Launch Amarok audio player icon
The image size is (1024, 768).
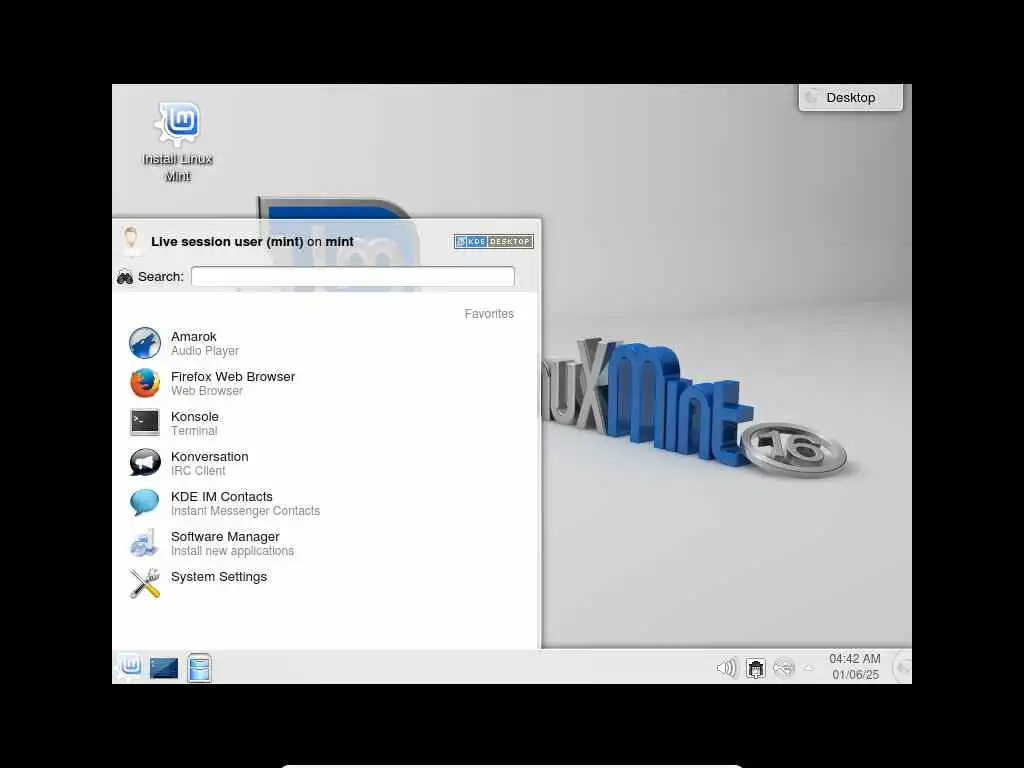pyautogui.click(x=144, y=343)
